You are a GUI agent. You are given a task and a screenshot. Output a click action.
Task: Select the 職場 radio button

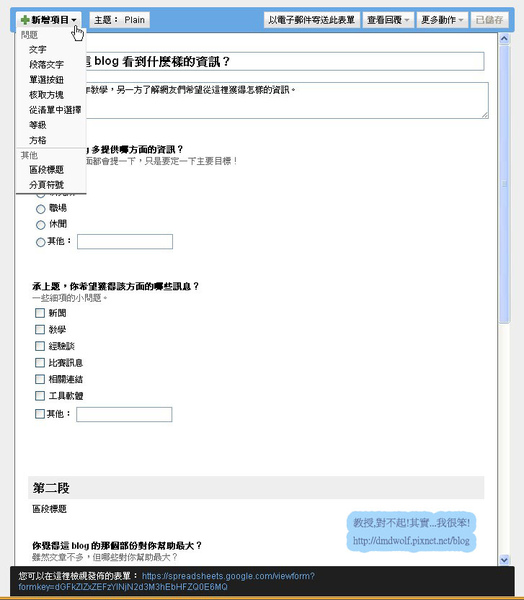(41, 209)
